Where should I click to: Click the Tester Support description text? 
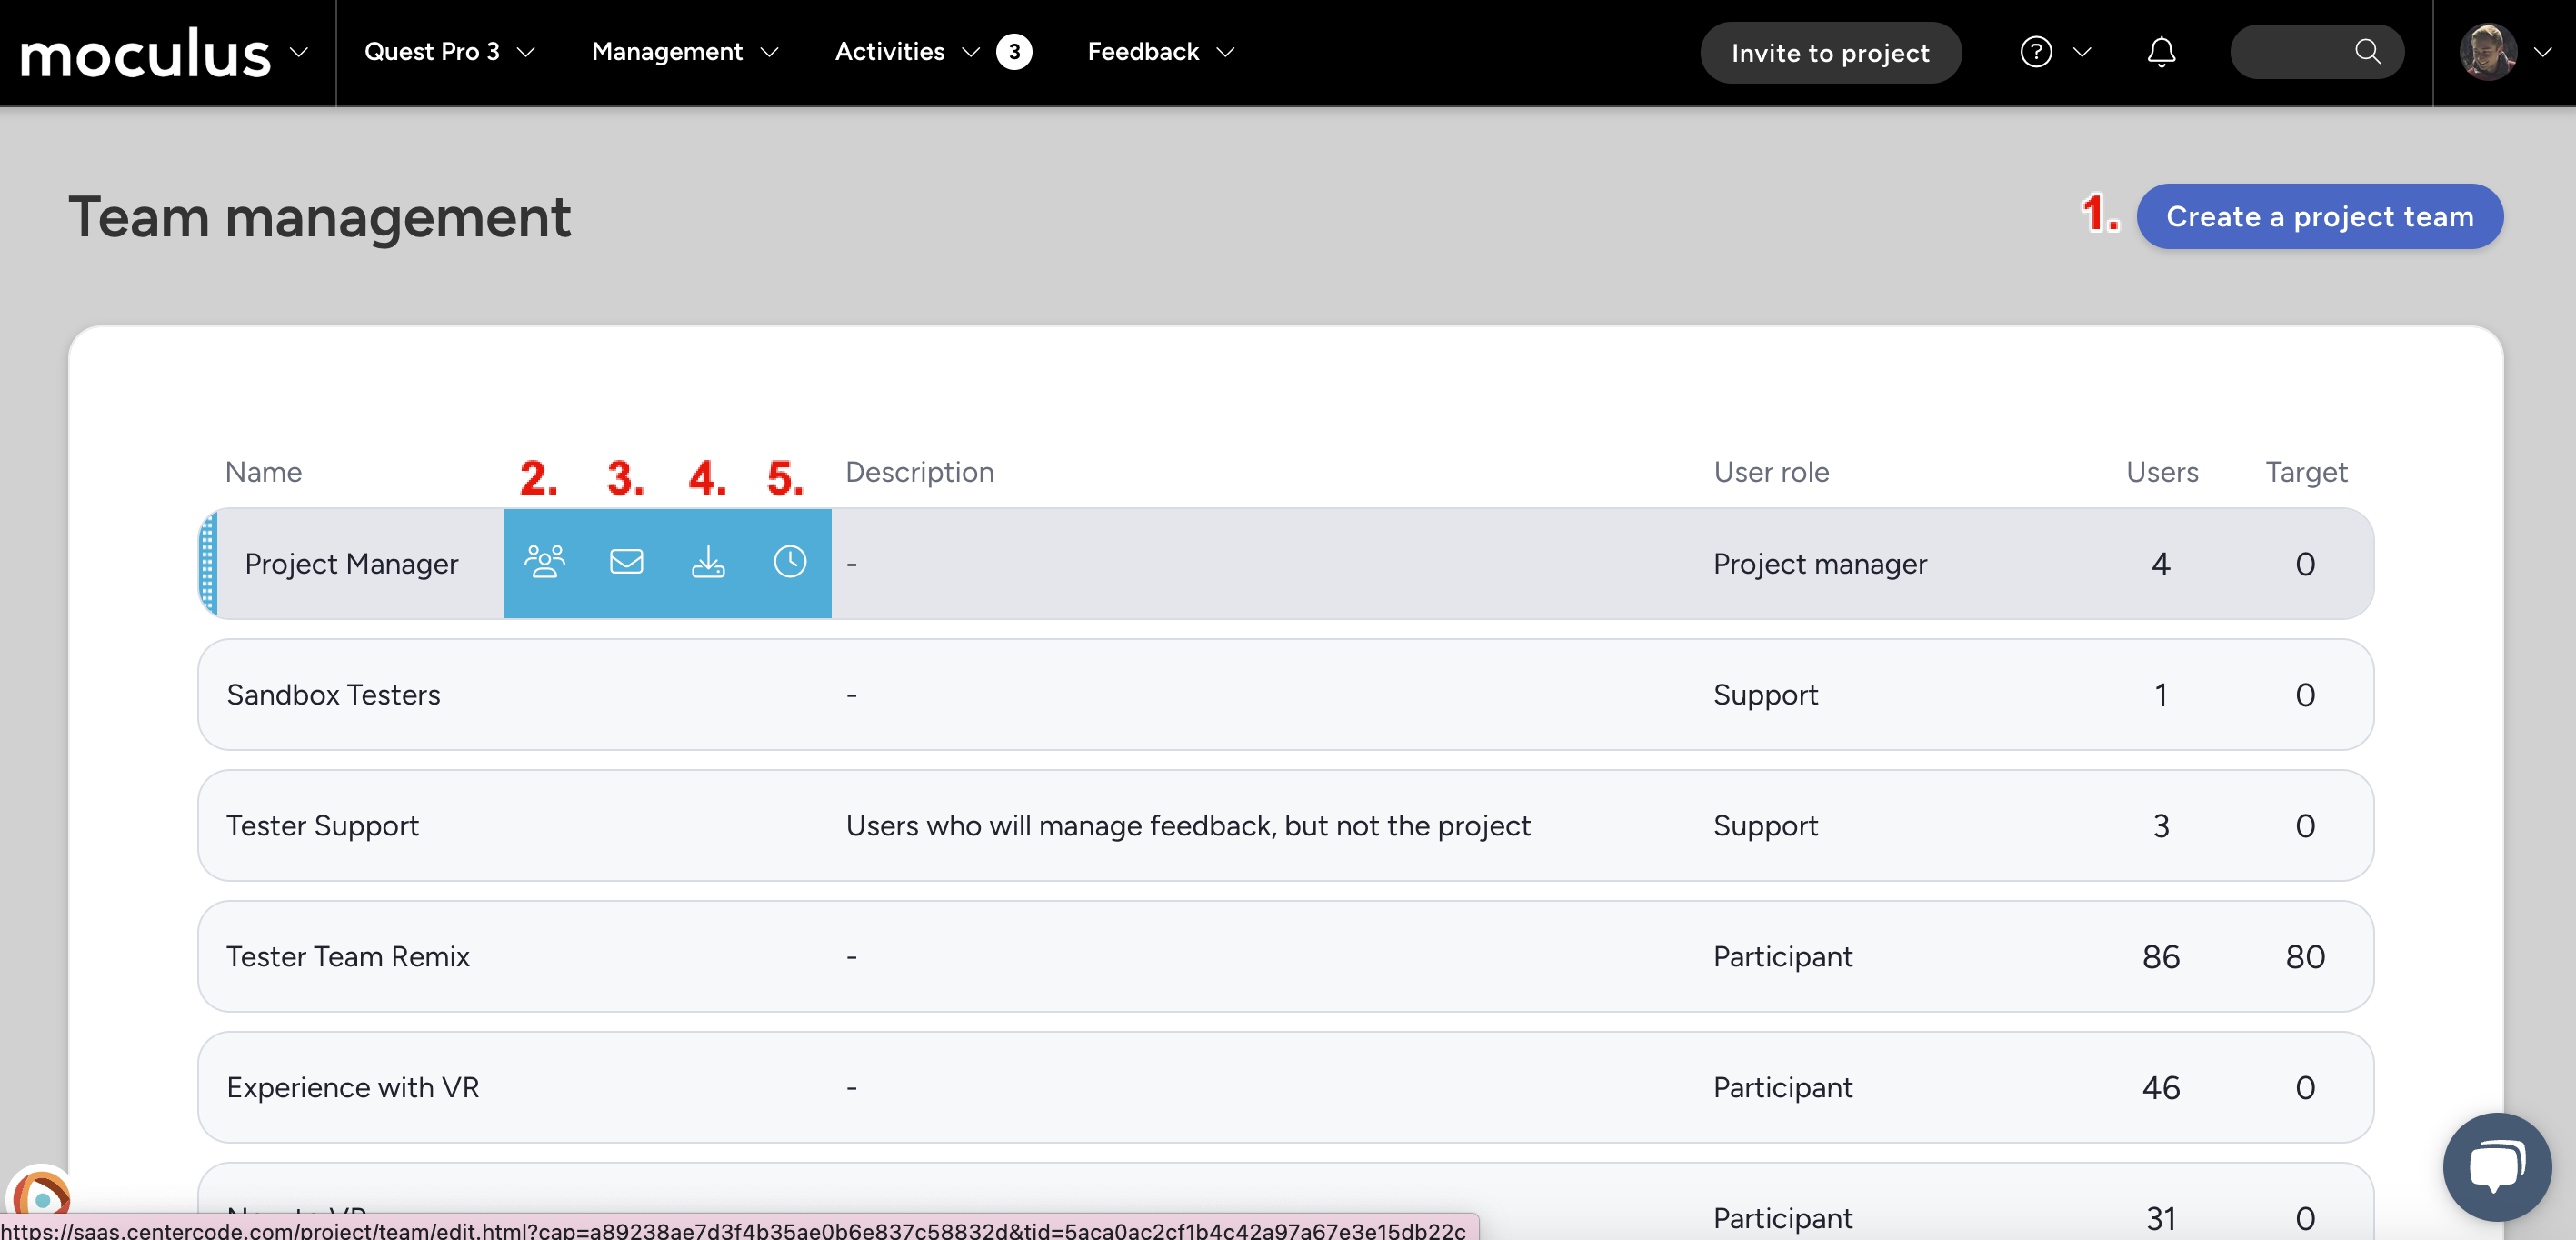click(1187, 826)
